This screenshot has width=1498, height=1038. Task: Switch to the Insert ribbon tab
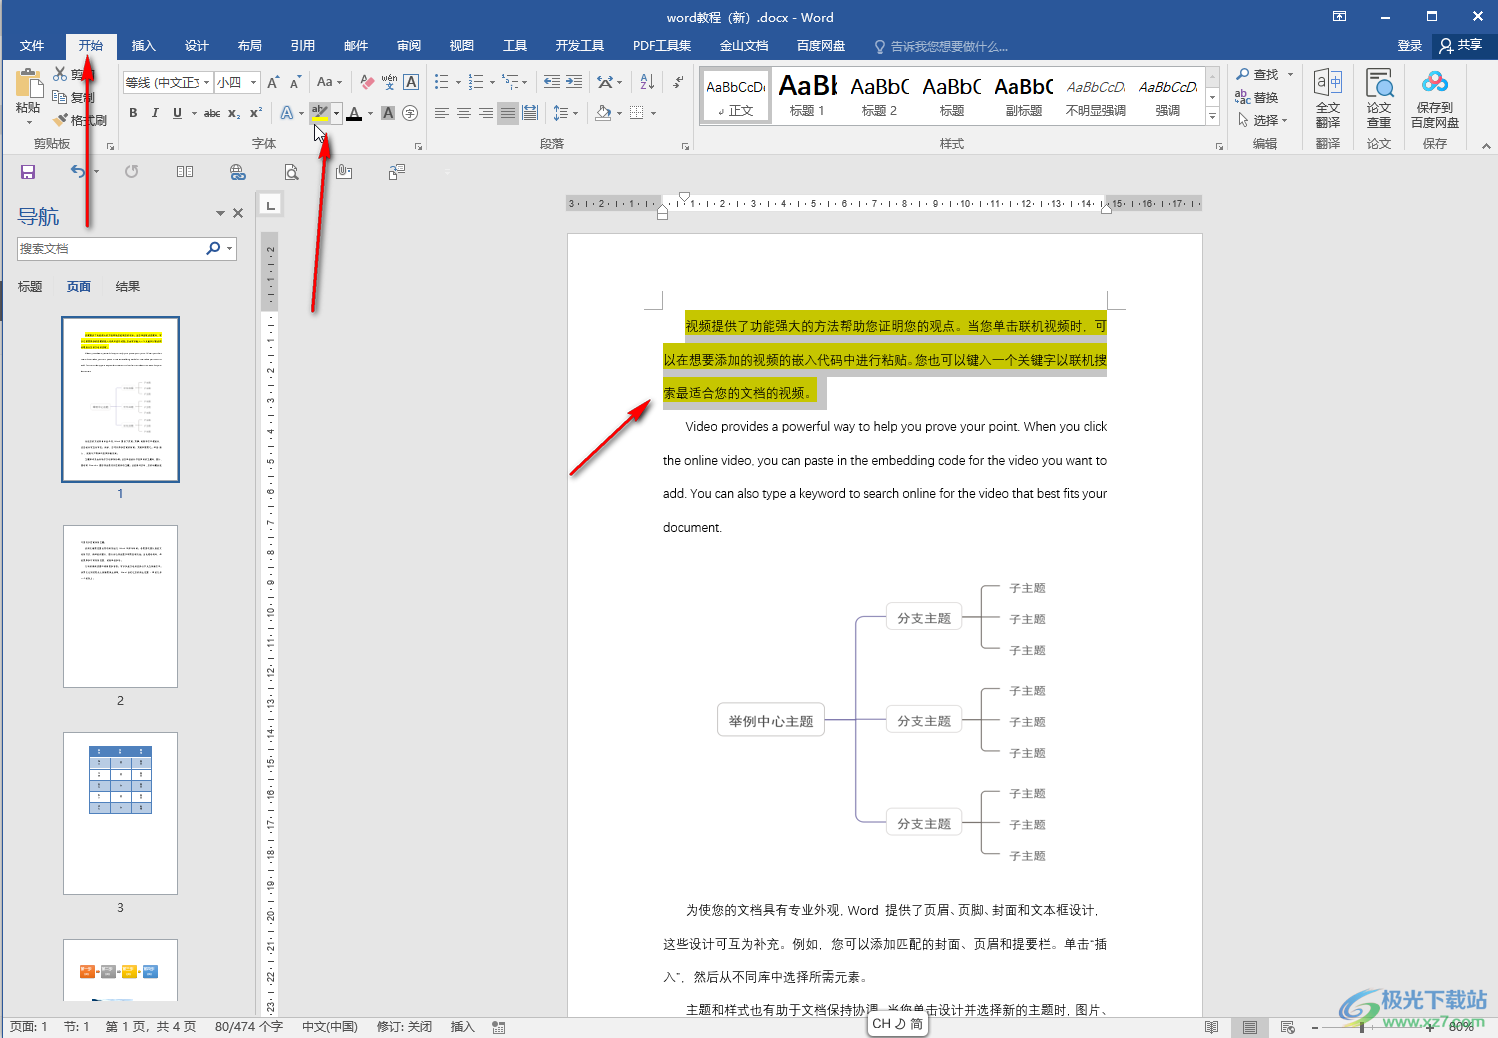pyautogui.click(x=144, y=46)
